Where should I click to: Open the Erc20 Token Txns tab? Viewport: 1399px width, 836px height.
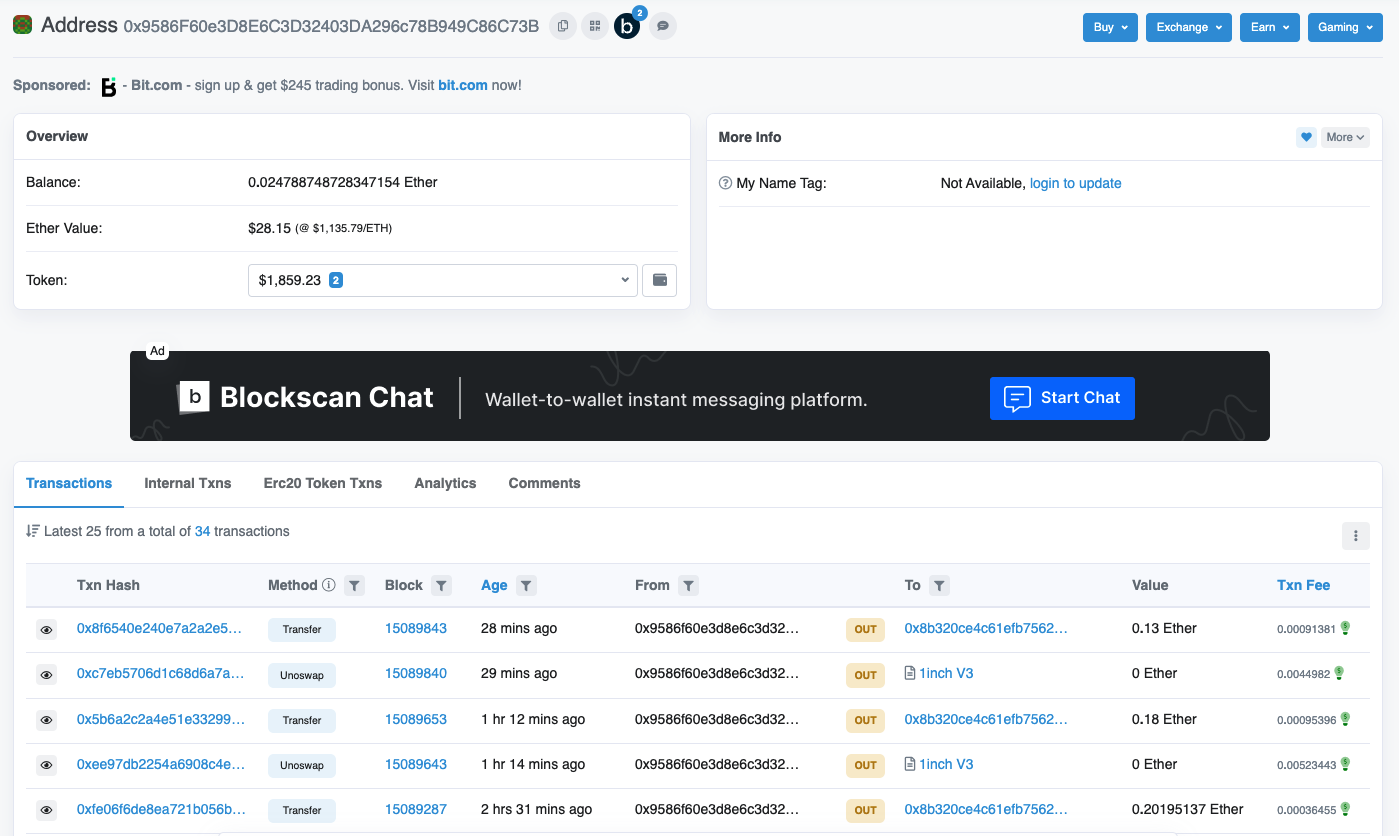[323, 483]
